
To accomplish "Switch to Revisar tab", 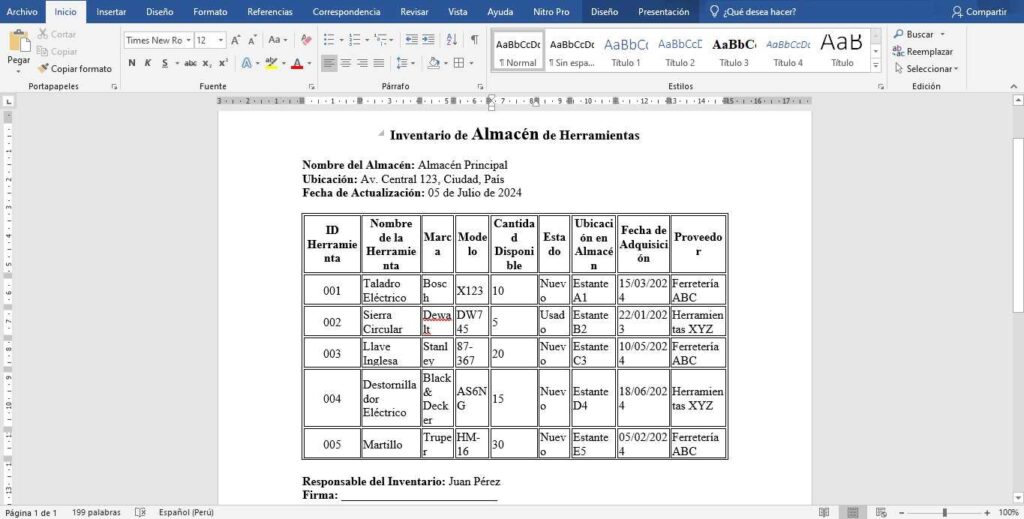I will point(414,12).
